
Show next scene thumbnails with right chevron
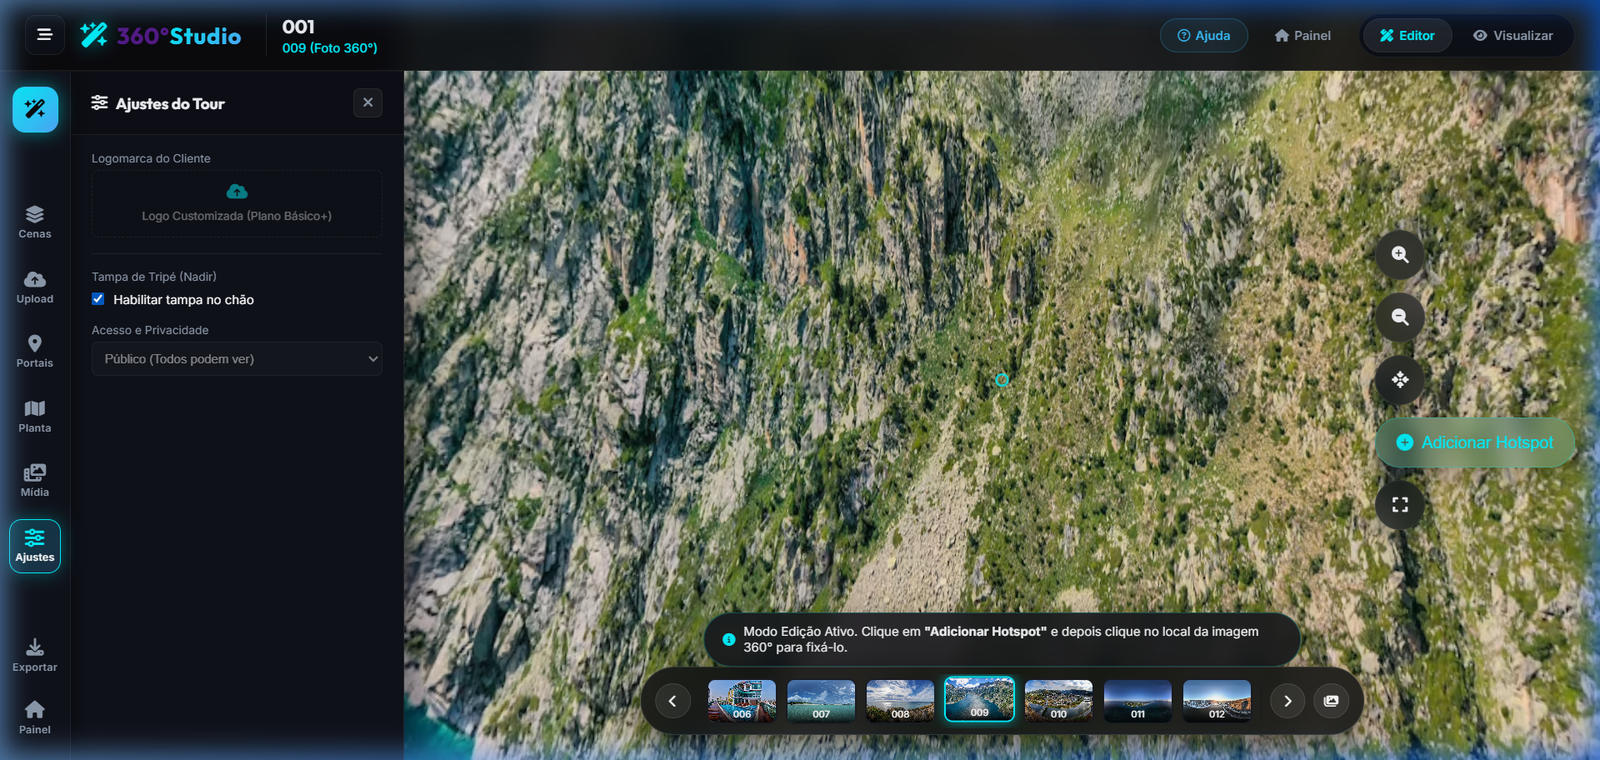pos(1288,701)
